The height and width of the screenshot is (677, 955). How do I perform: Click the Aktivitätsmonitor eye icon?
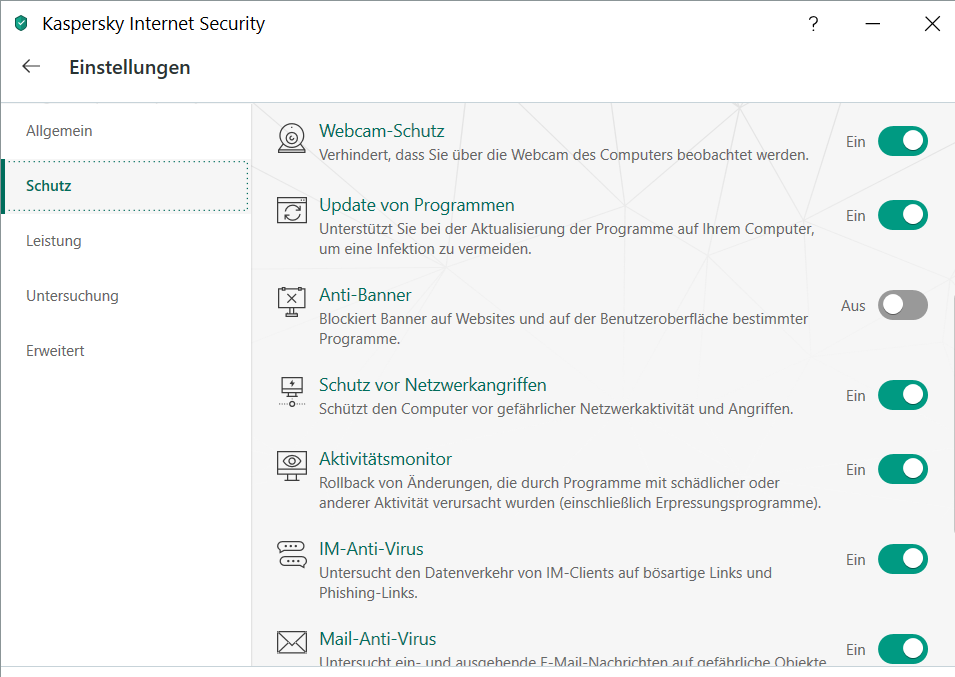click(x=291, y=464)
